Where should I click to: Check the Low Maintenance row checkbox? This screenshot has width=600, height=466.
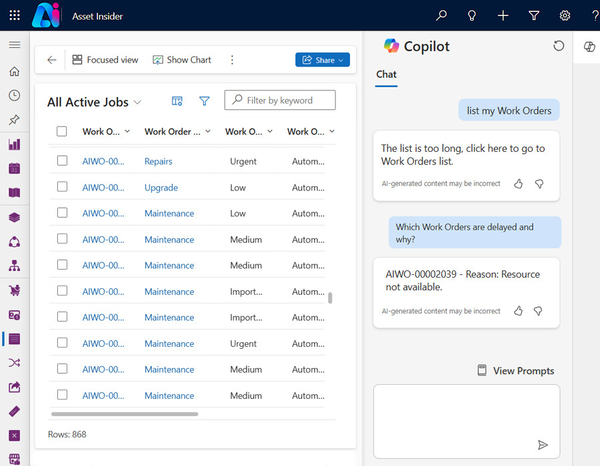click(x=62, y=213)
